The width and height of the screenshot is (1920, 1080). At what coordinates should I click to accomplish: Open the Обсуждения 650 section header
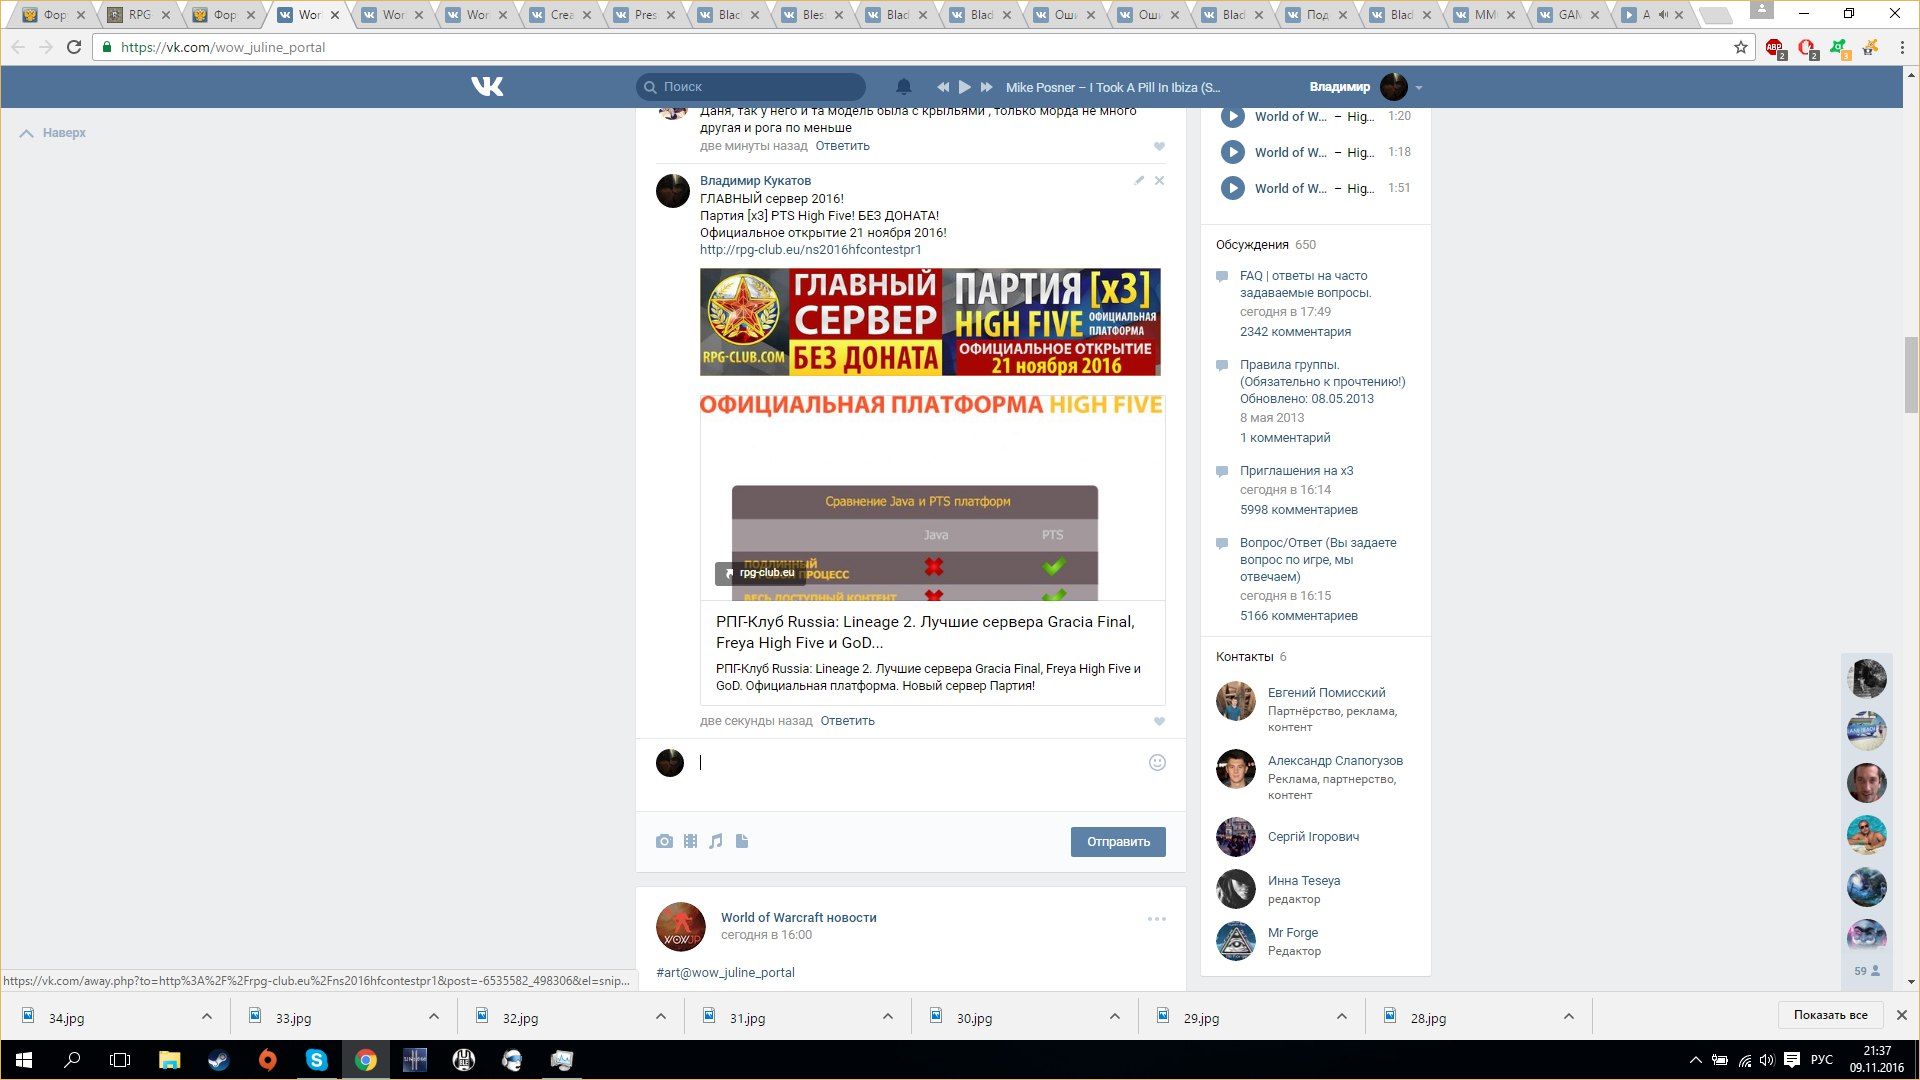(1265, 245)
